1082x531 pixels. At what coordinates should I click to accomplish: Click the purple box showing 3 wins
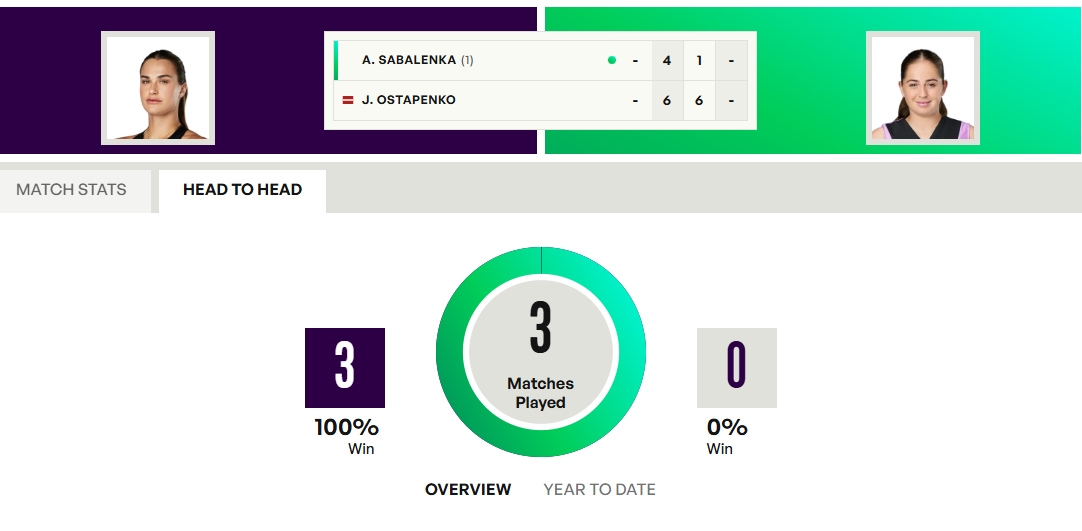[x=345, y=367]
